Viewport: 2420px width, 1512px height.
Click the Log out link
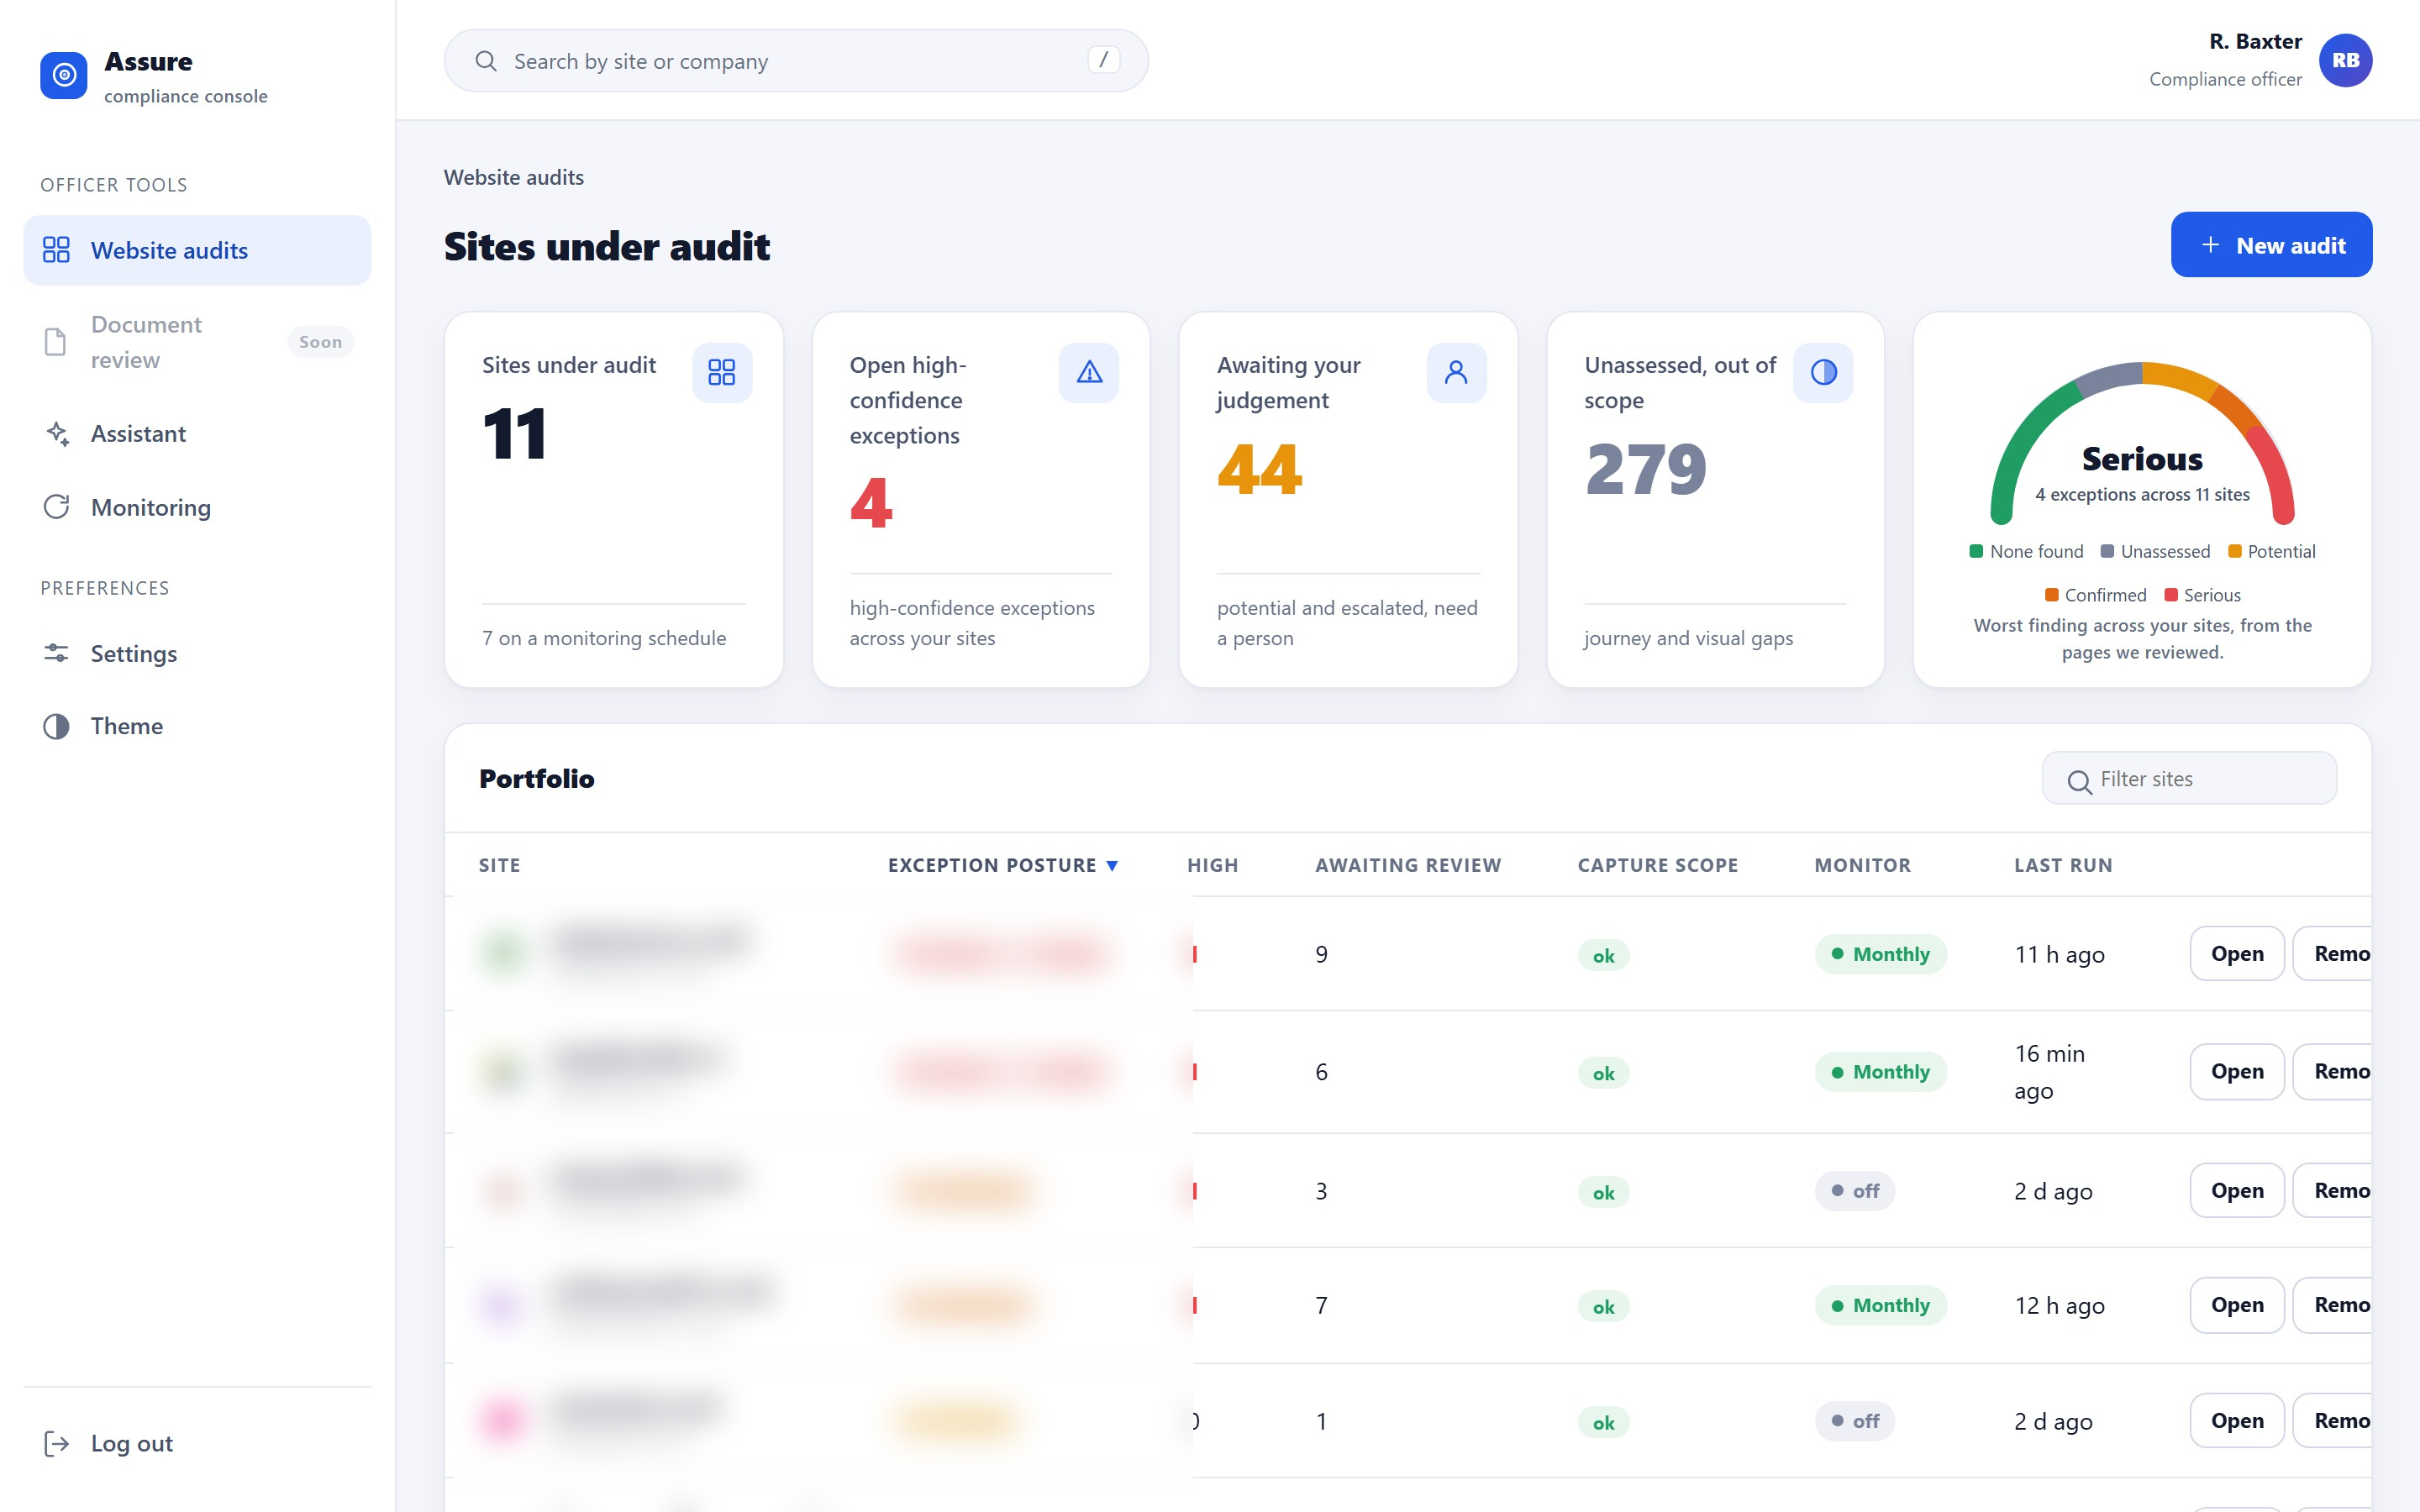[x=197, y=1443]
